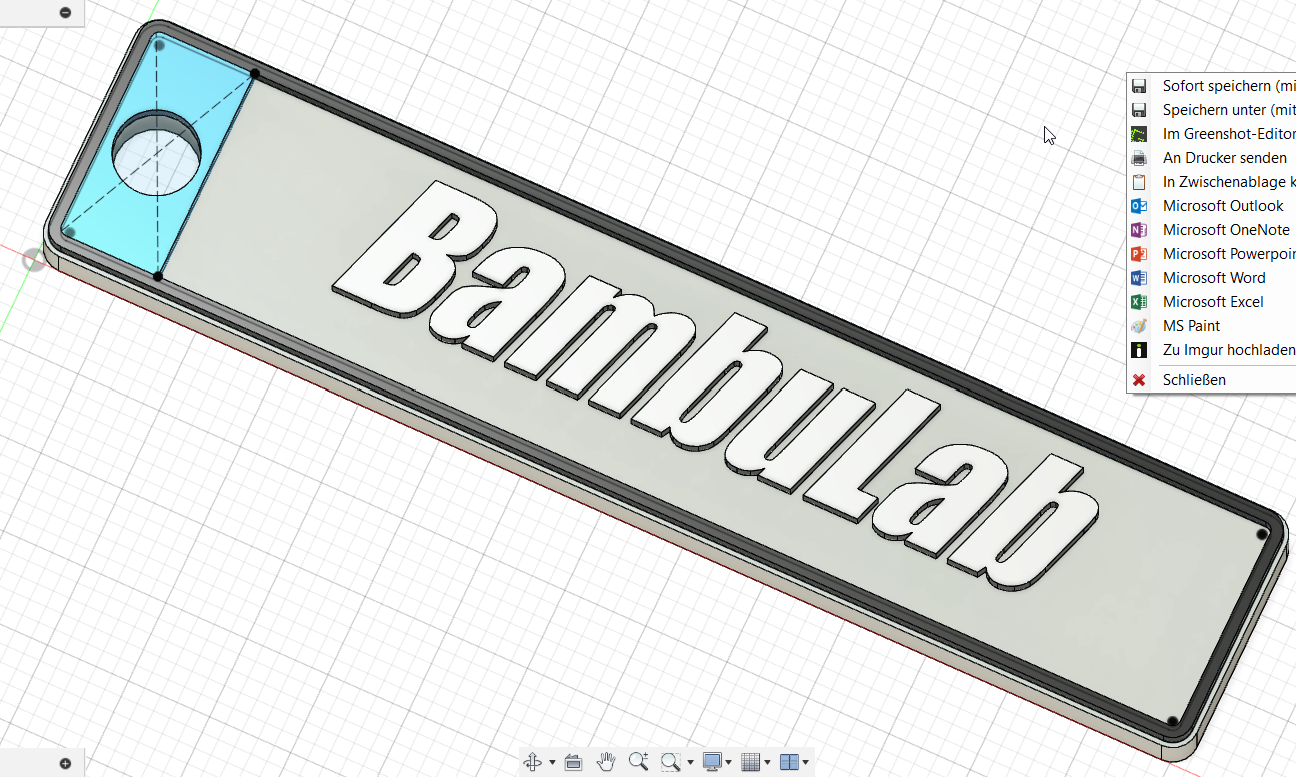
Task: Open screenshot in MS Paint
Action: pyautogui.click(x=1212, y=326)
